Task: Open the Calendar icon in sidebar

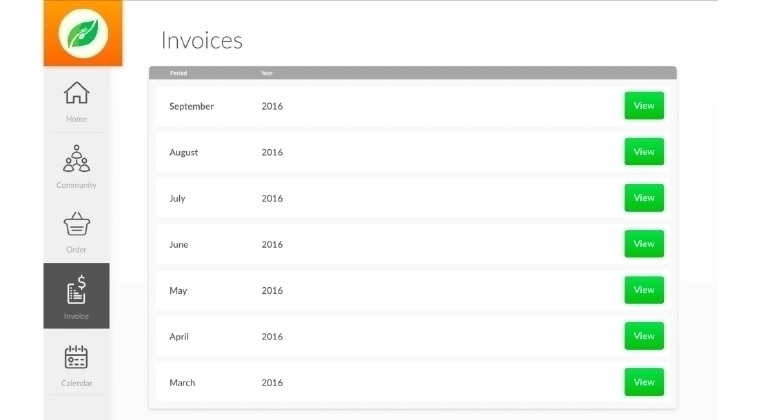Action: 76,357
